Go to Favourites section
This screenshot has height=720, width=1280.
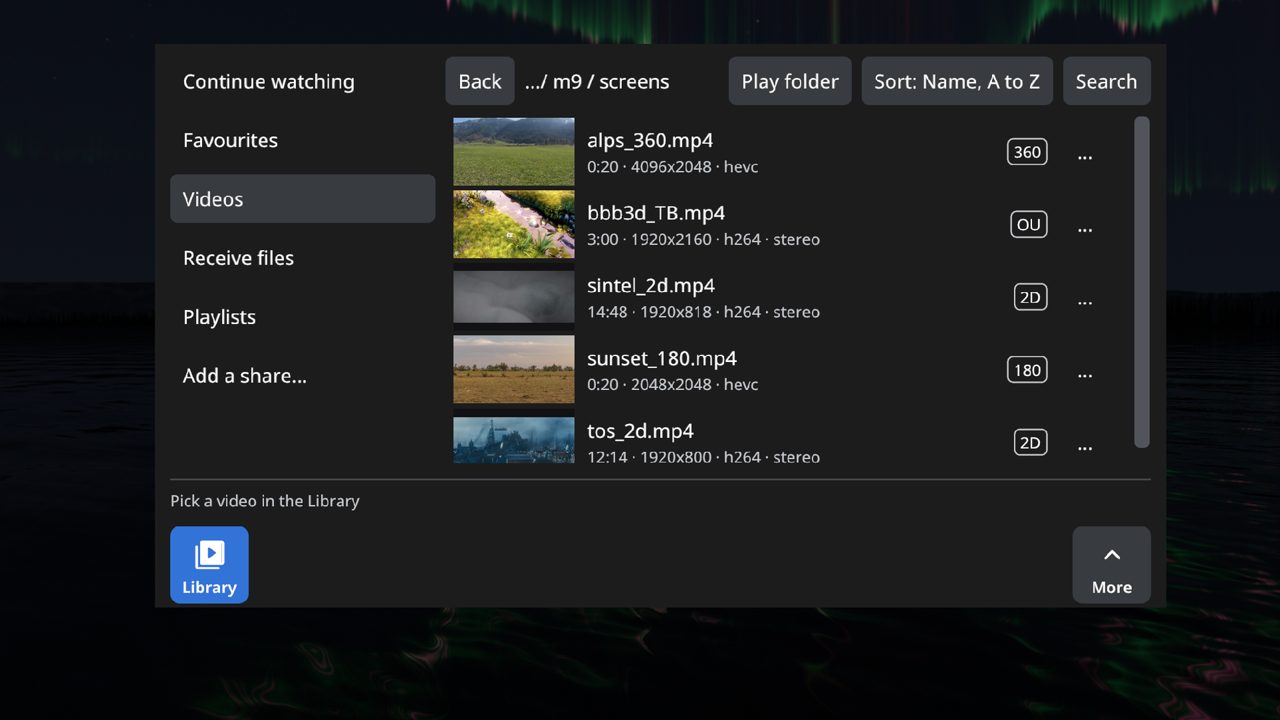click(302, 140)
